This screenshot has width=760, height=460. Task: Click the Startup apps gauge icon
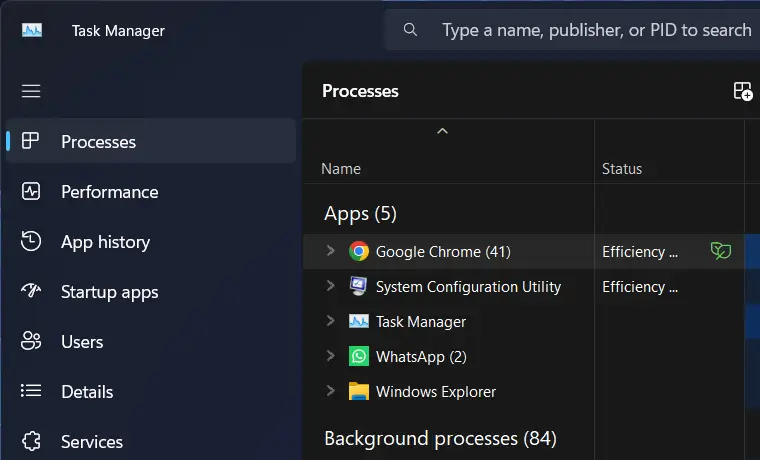(31, 290)
